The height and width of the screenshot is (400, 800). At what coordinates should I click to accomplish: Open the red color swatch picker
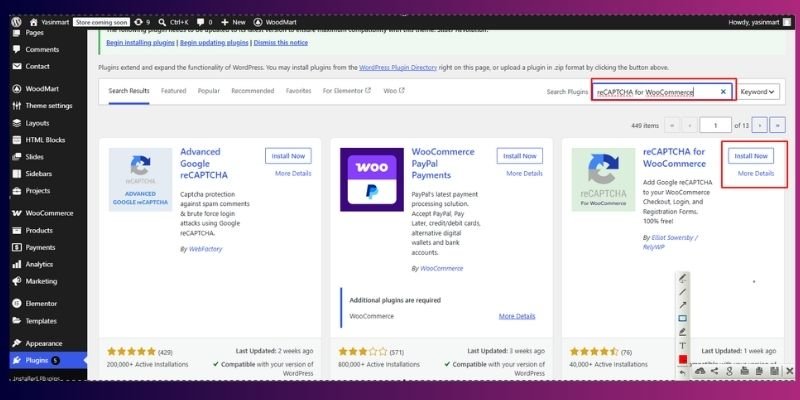tap(683, 360)
